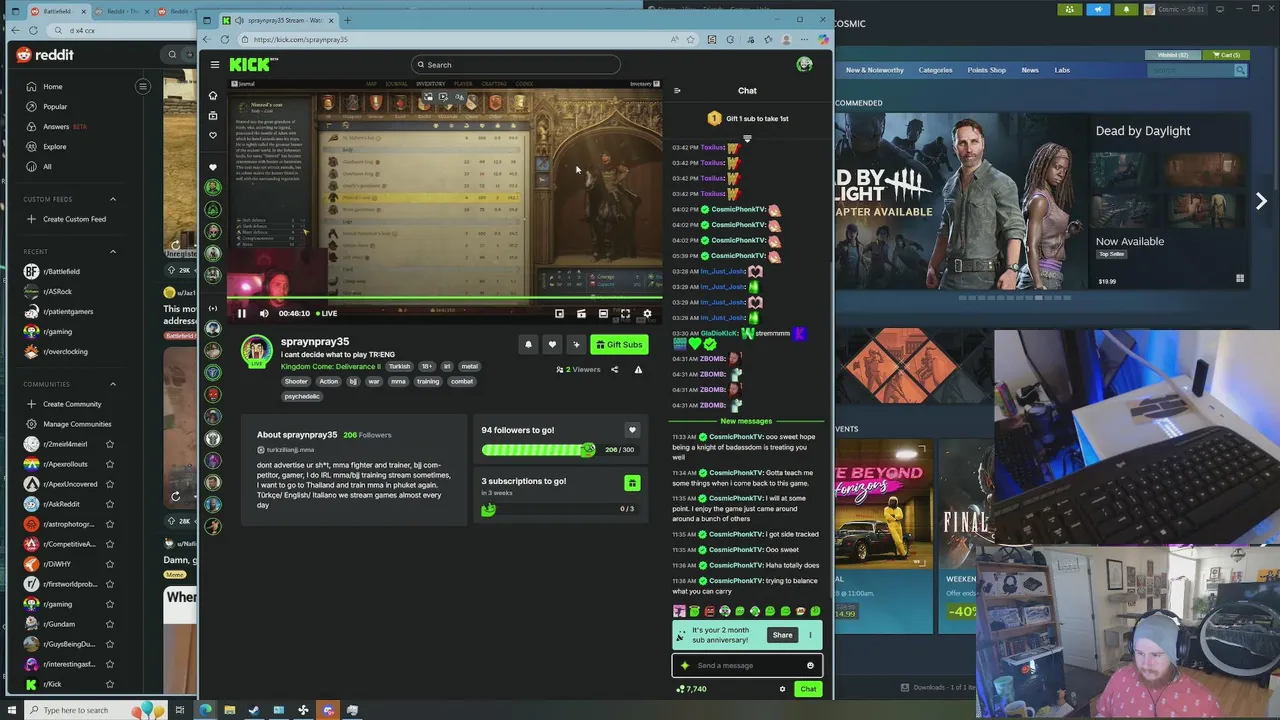This screenshot has height=720, width=1280.
Task: Type in the Send a message field
Action: (x=747, y=665)
